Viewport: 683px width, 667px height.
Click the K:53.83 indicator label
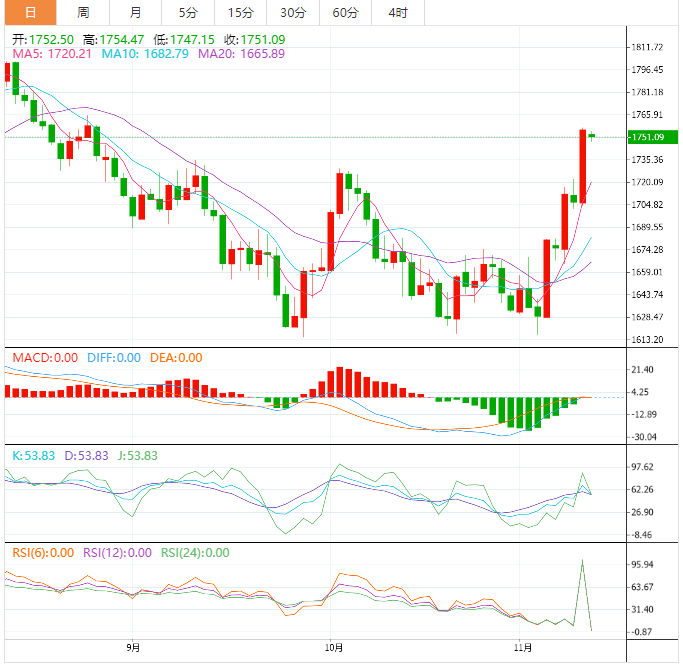tap(34, 456)
